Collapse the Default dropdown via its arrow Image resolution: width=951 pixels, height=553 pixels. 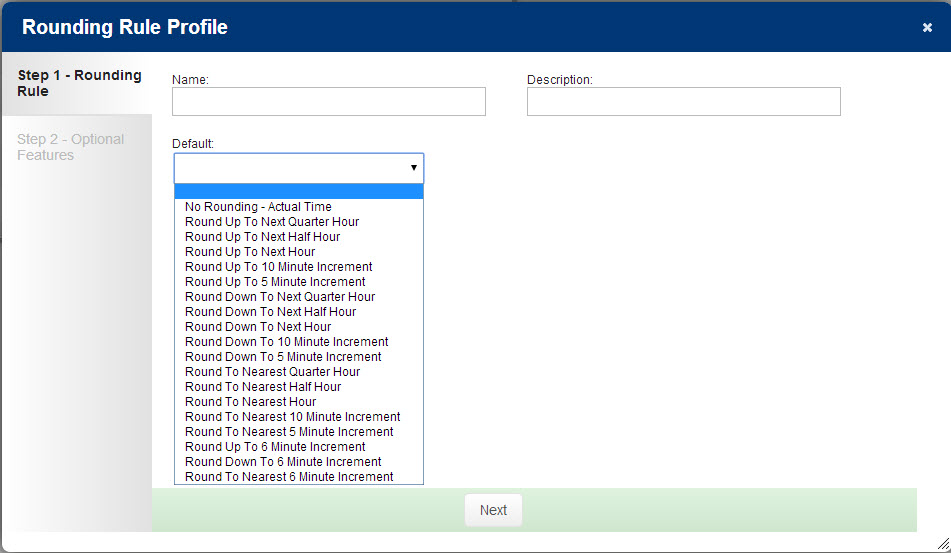(x=414, y=168)
